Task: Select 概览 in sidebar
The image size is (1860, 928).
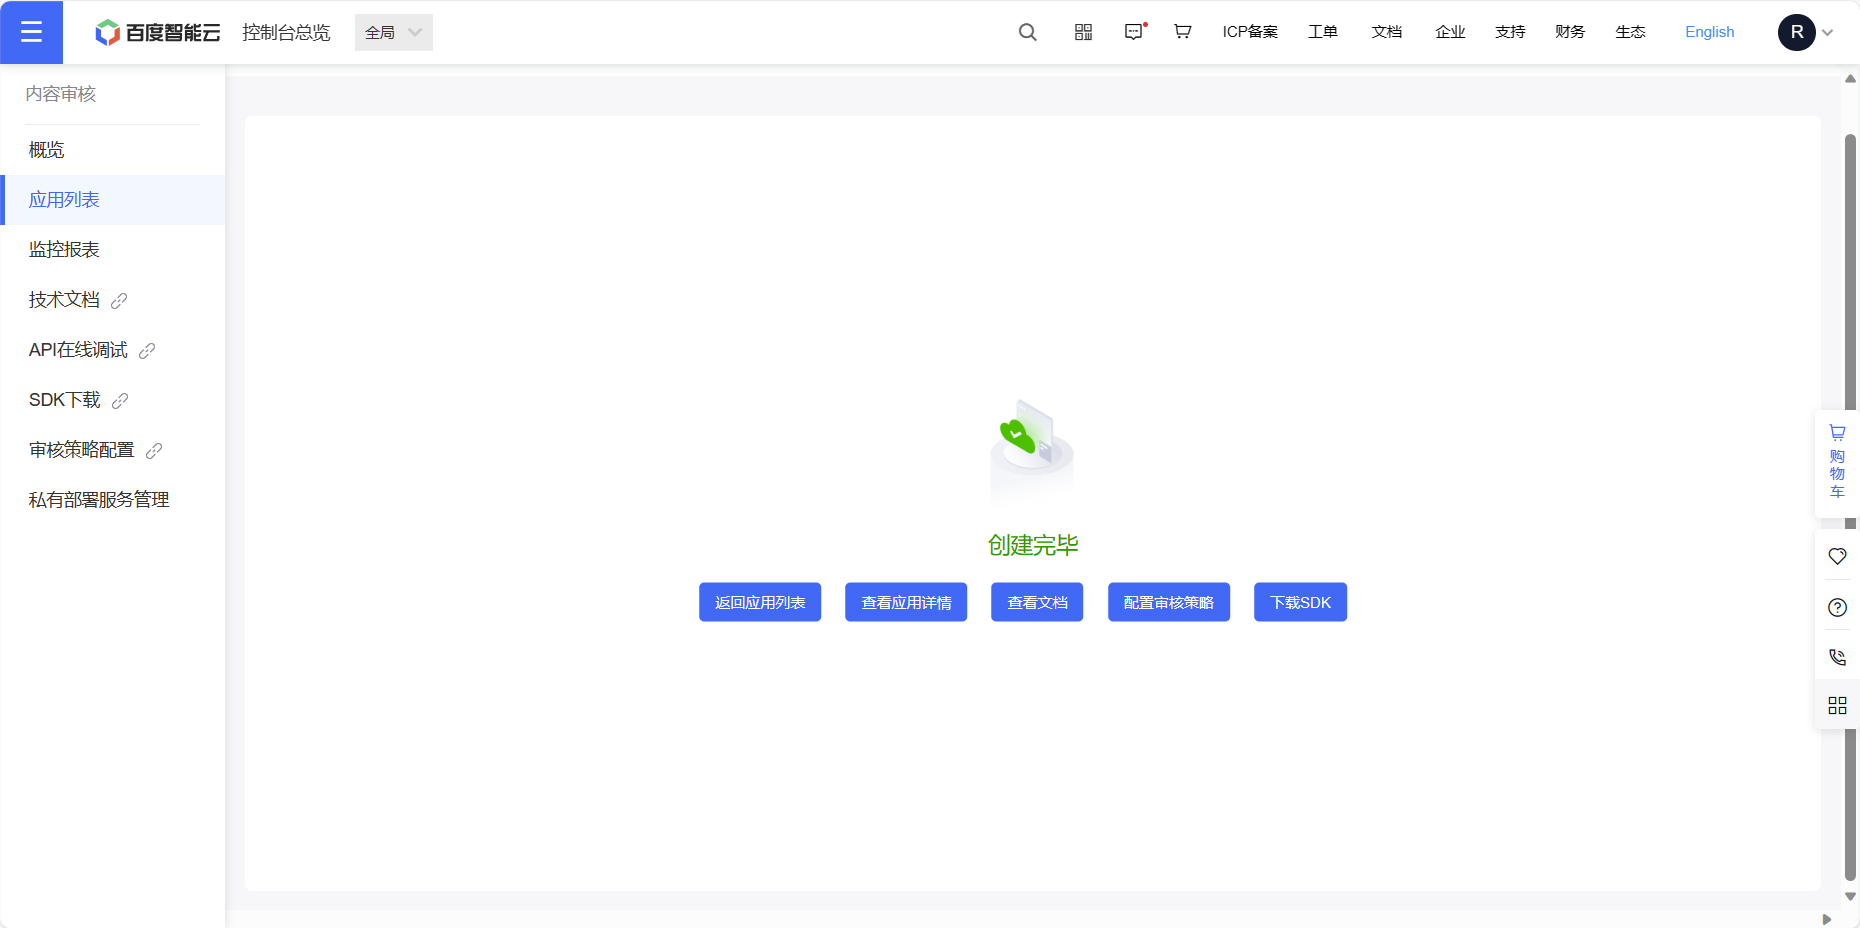Action: (x=112, y=150)
